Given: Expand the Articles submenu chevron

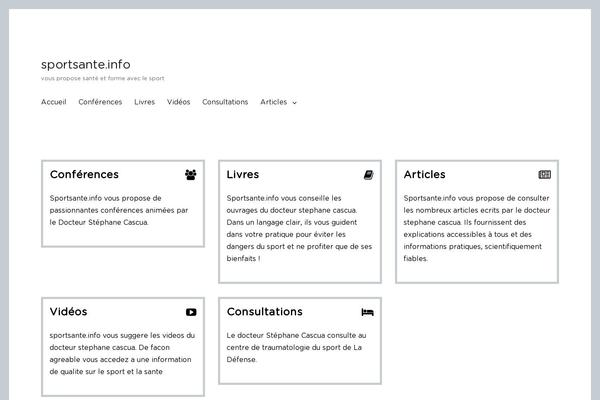Looking at the screenshot, I should click(294, 103).
